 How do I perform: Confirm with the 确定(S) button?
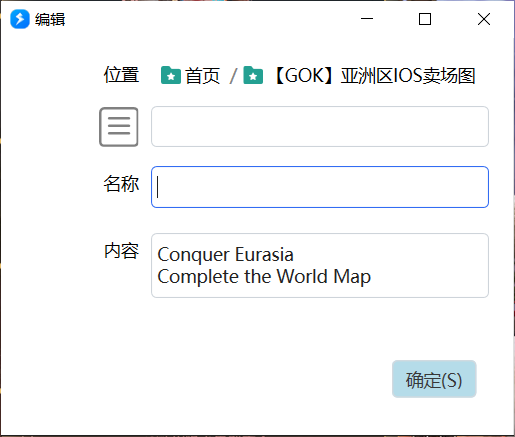pos(434,379)
